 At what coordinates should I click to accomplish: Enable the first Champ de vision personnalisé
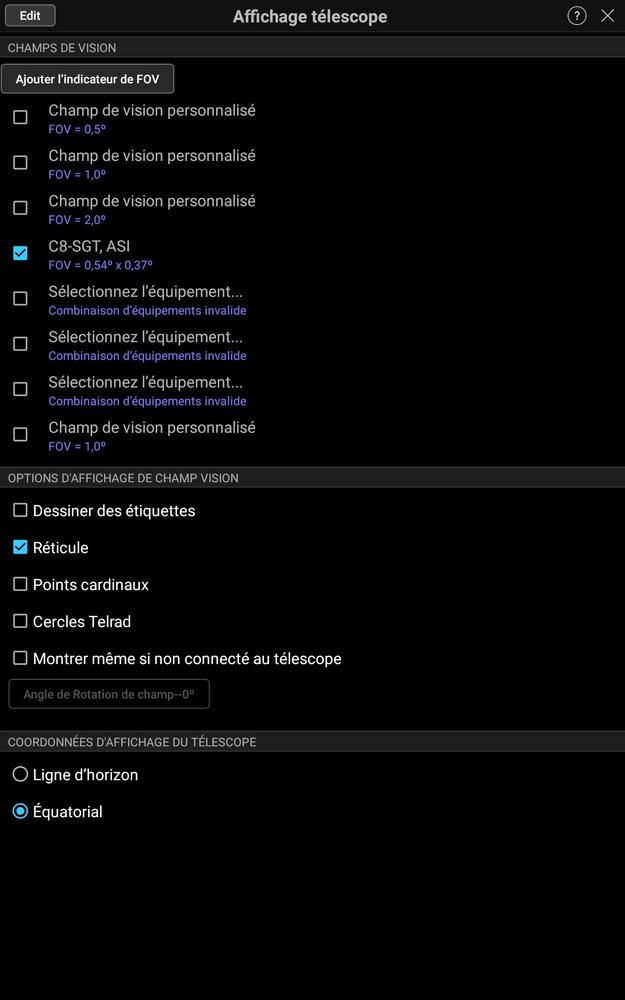pos(19,117)
